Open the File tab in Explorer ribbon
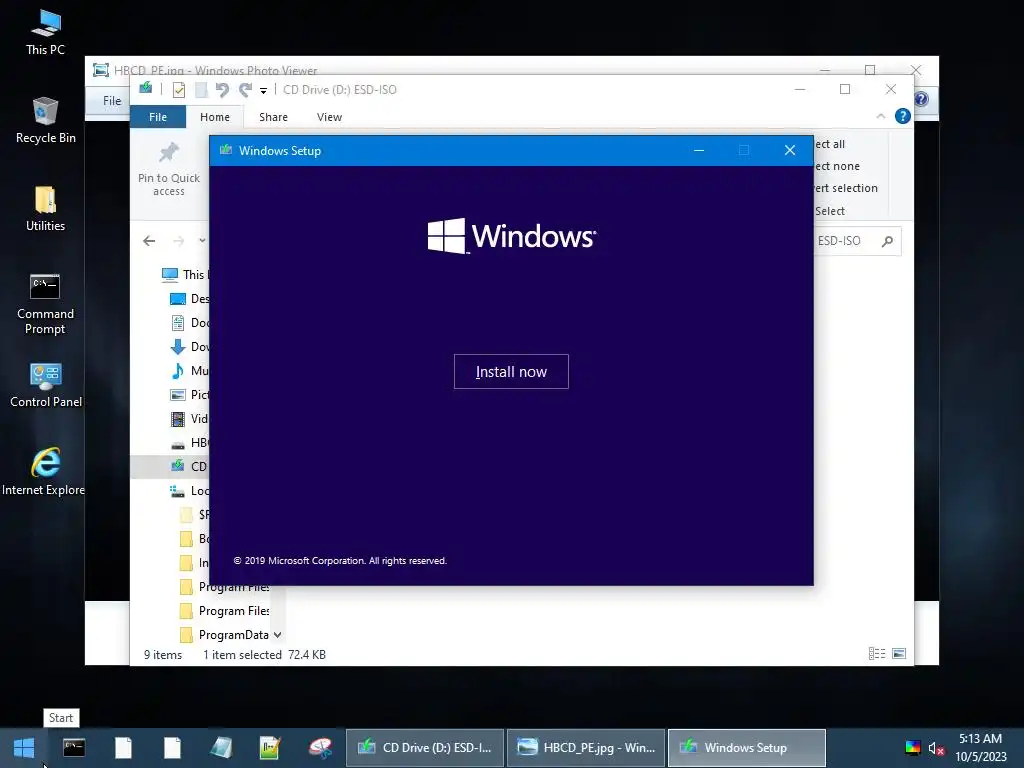Viewport: 1024px width, 768px height. [x=158, y=117]
